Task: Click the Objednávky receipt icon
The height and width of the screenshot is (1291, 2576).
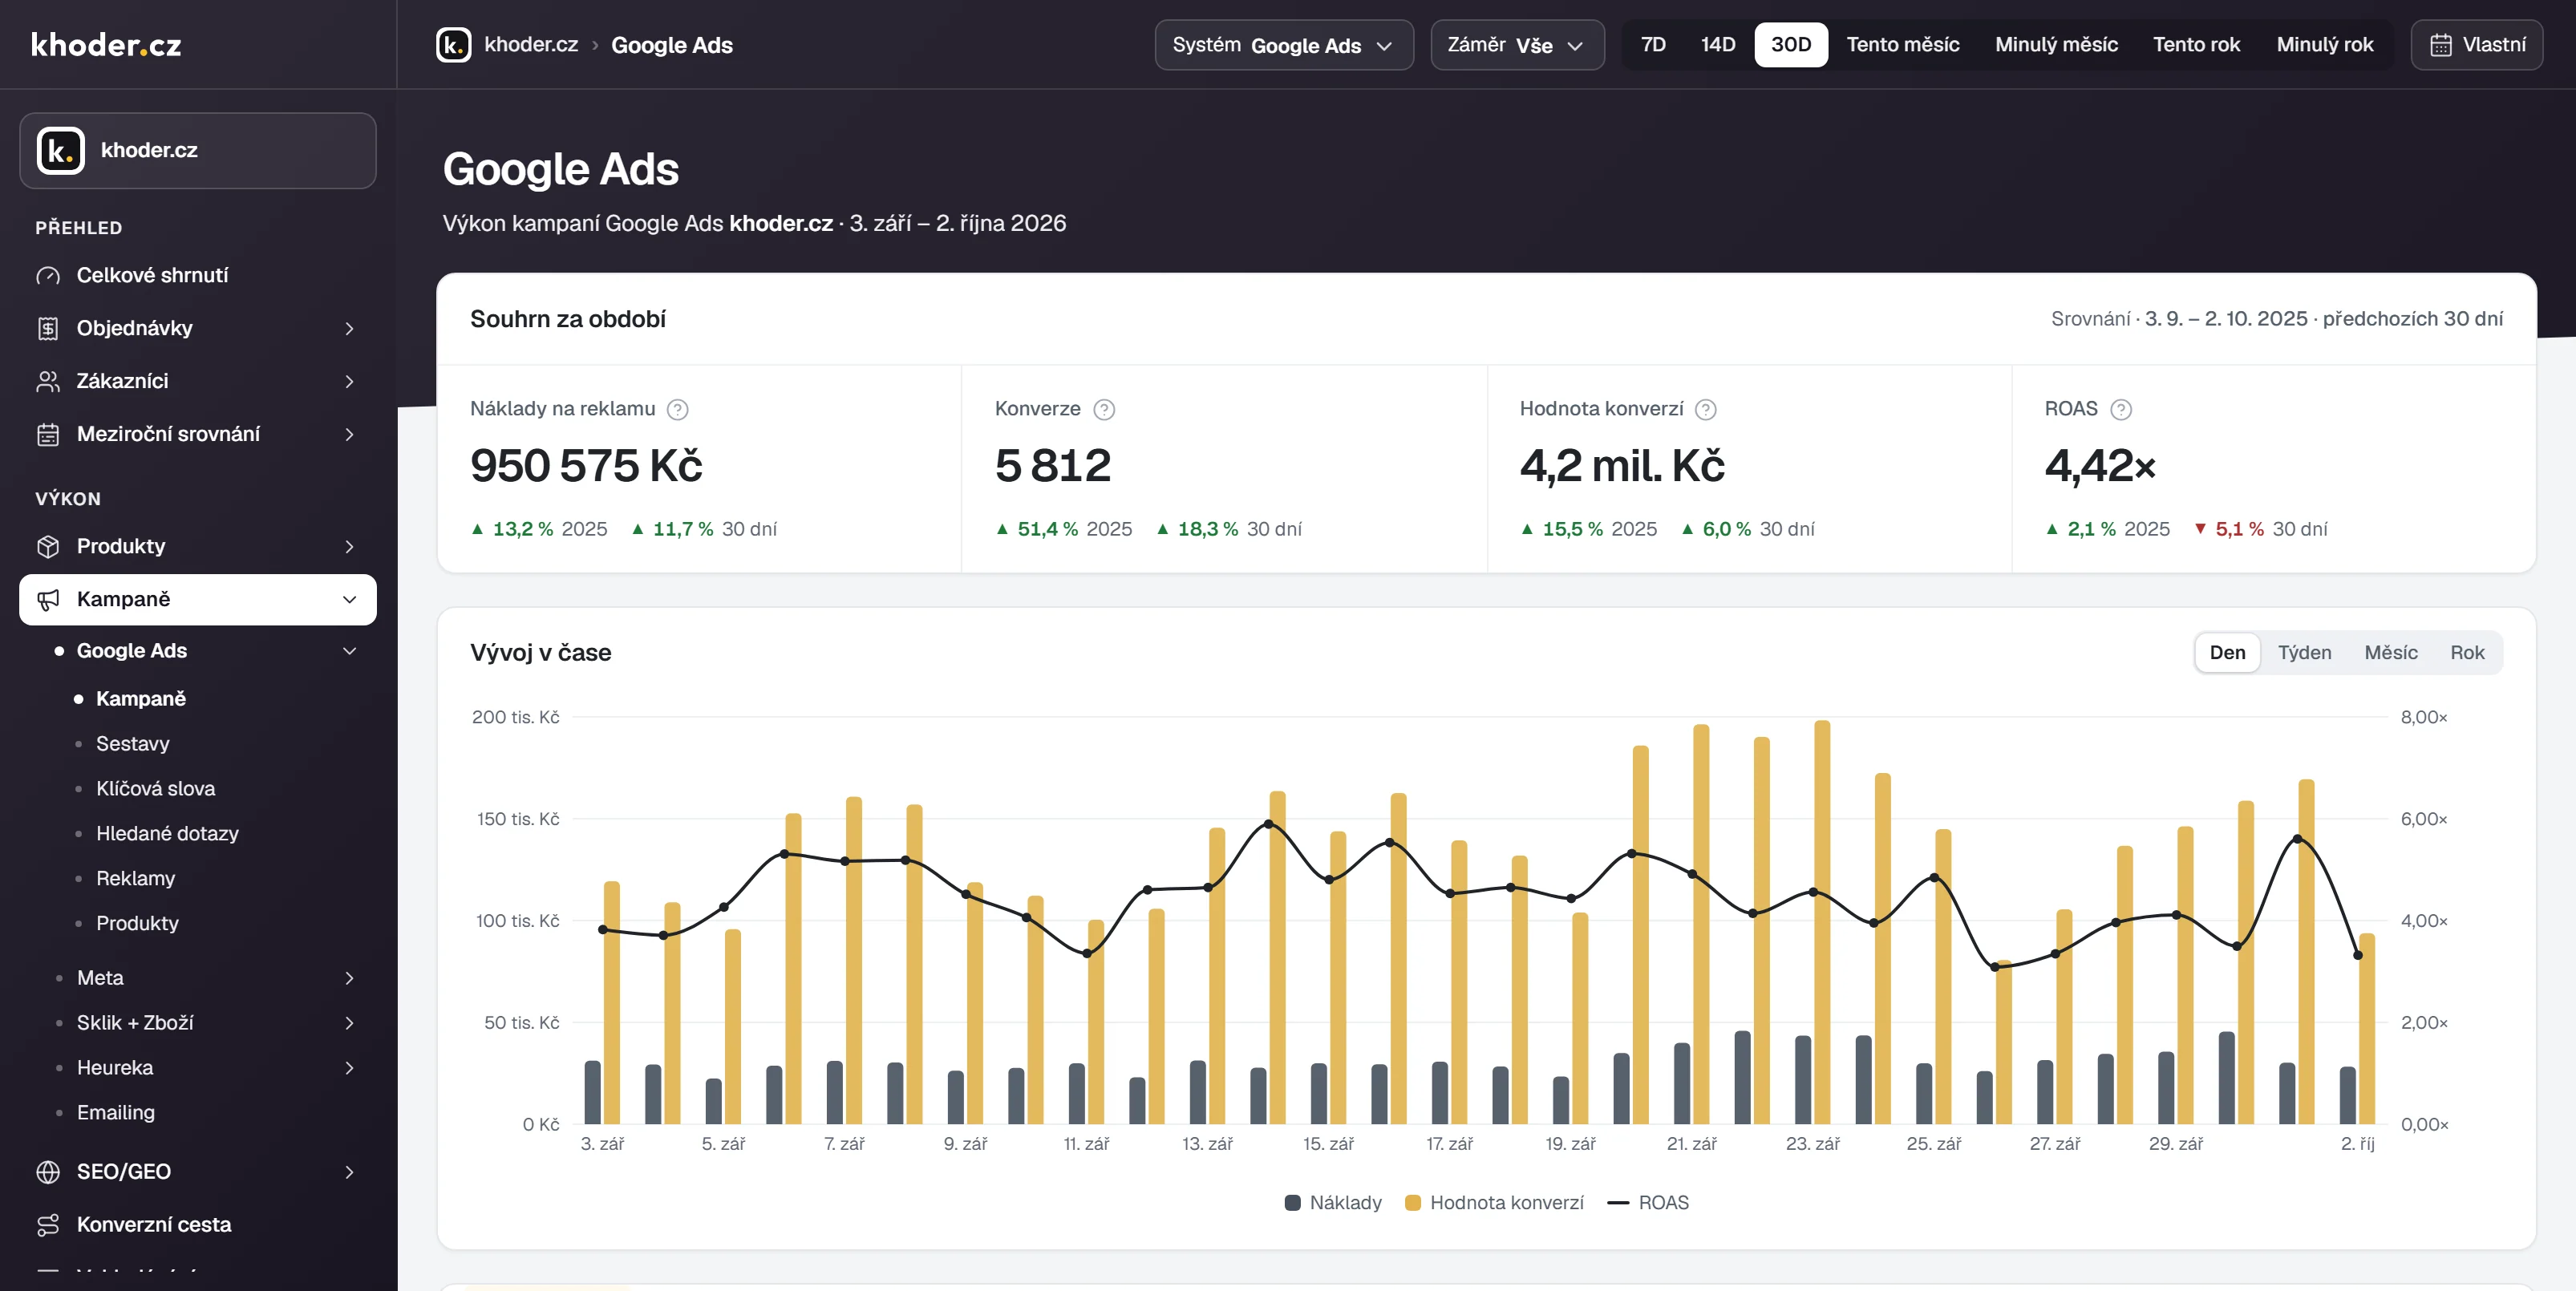Action: click(x=48, y=328)
